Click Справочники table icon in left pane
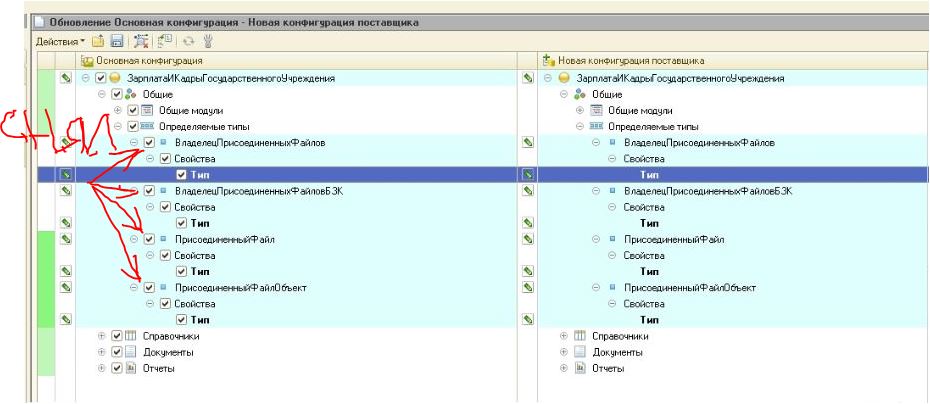 point(131,336)
